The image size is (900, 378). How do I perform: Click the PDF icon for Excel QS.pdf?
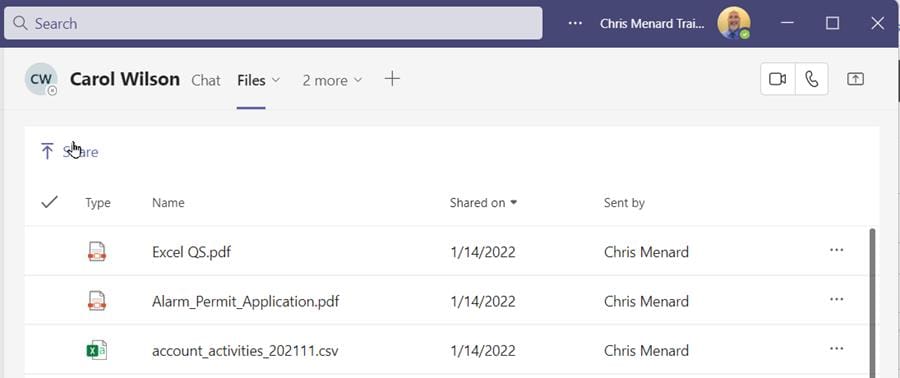(96, 251)
